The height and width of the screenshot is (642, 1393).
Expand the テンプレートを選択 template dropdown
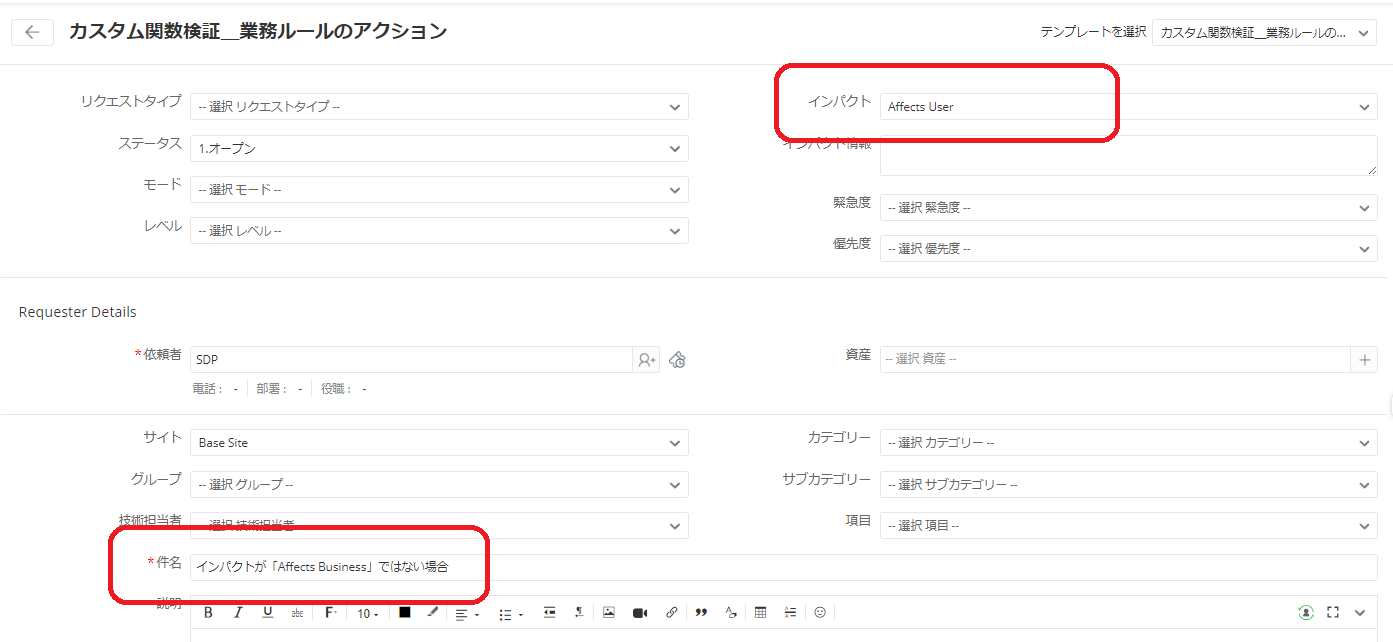pos(1264,33)
